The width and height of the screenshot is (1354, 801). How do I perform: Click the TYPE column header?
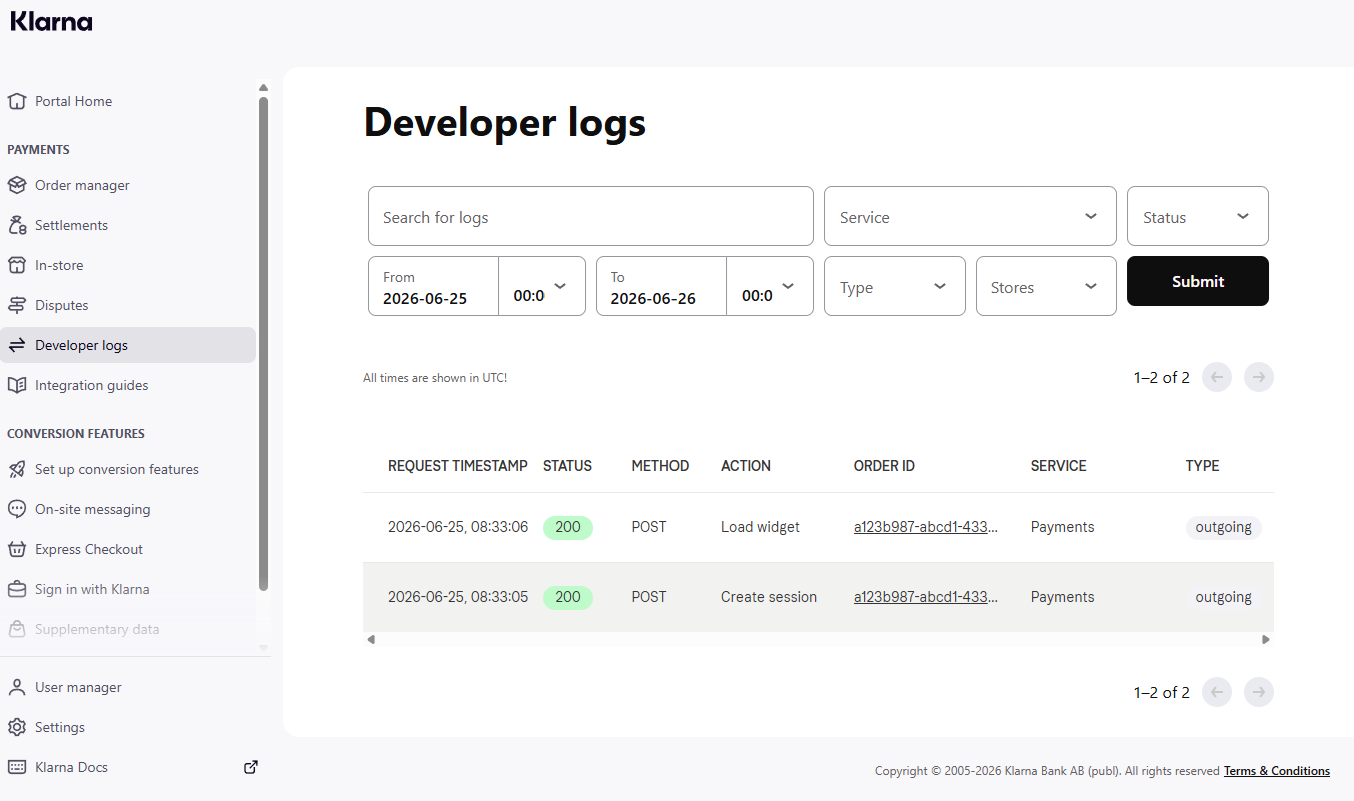1202,466
